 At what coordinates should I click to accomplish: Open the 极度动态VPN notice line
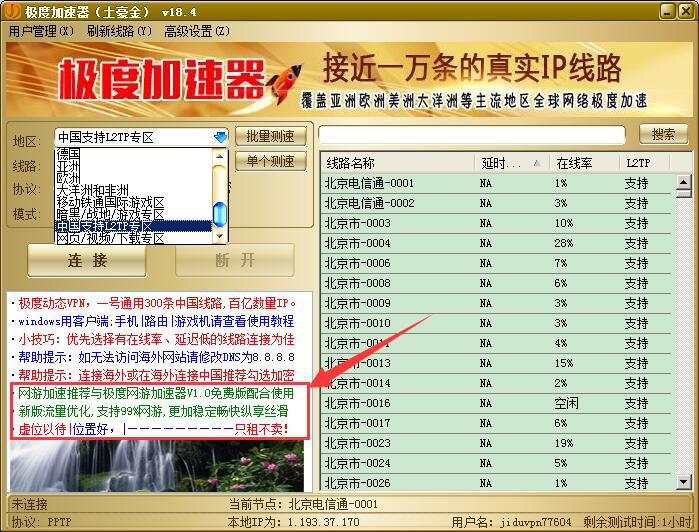click(x=157, y=304)
